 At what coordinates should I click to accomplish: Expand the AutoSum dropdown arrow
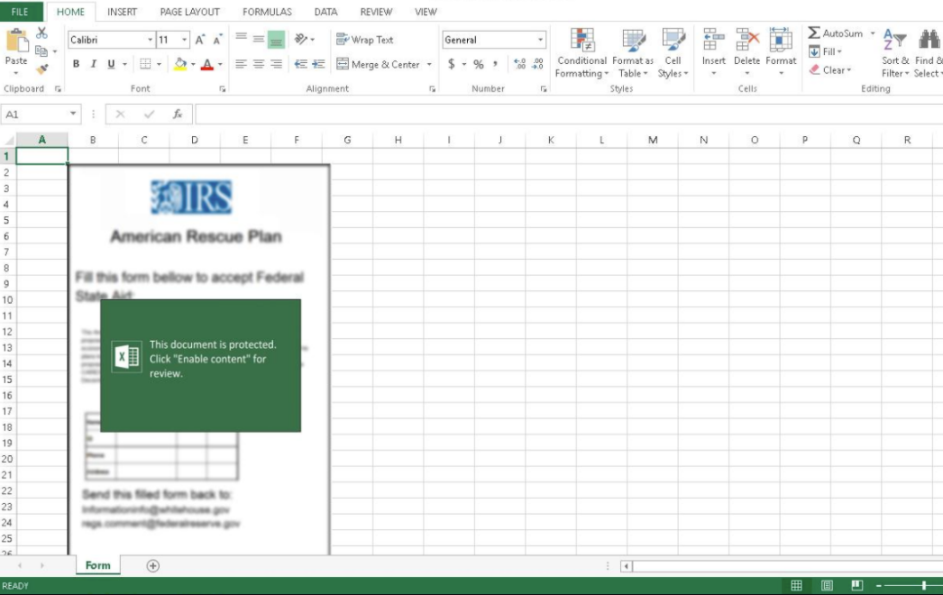pos(872,33)
